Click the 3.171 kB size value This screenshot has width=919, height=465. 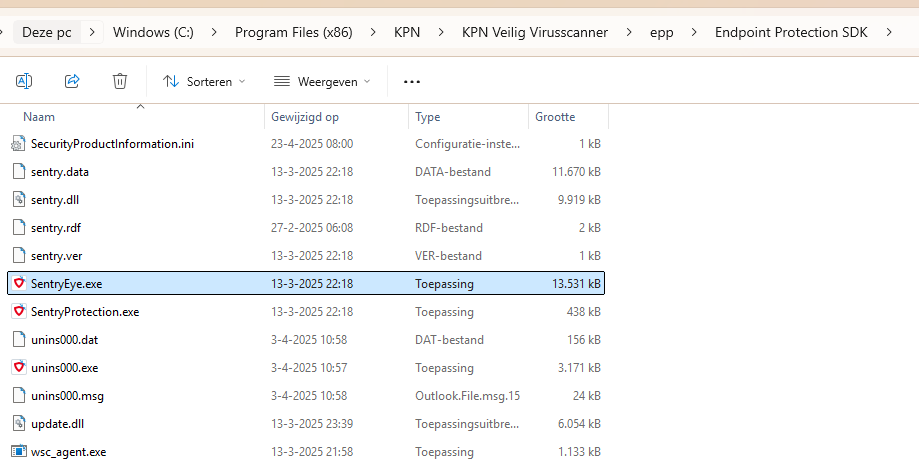coord(579,368)
